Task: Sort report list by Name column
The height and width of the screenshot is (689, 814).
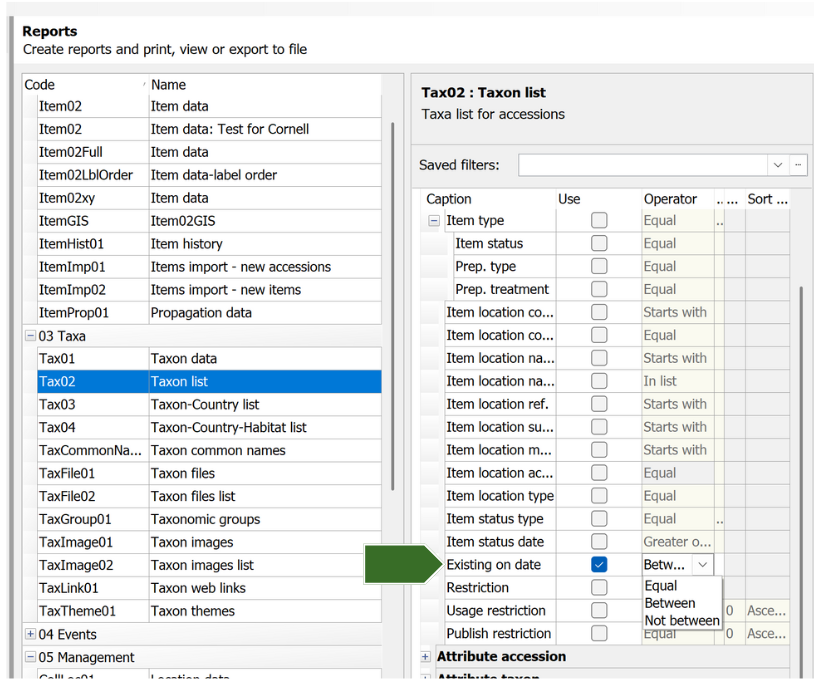Action: point(265,85)
